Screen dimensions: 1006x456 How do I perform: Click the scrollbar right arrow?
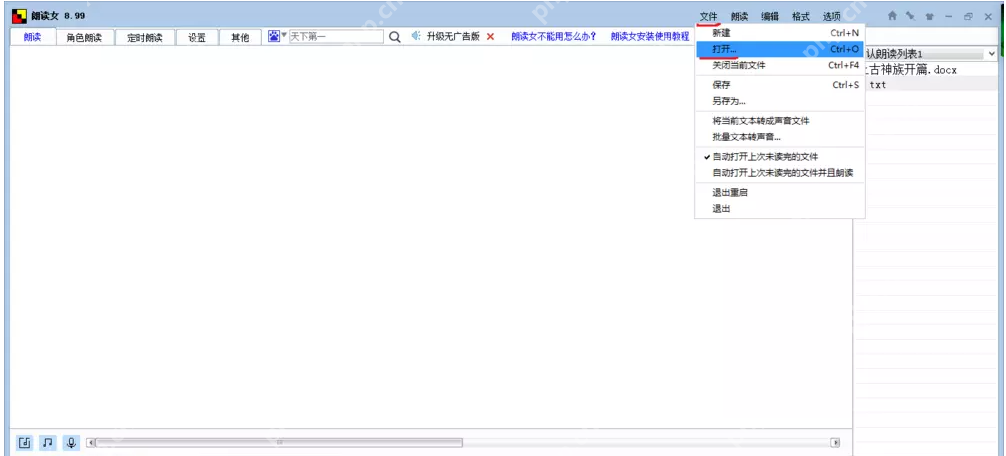tap(835, 443)
